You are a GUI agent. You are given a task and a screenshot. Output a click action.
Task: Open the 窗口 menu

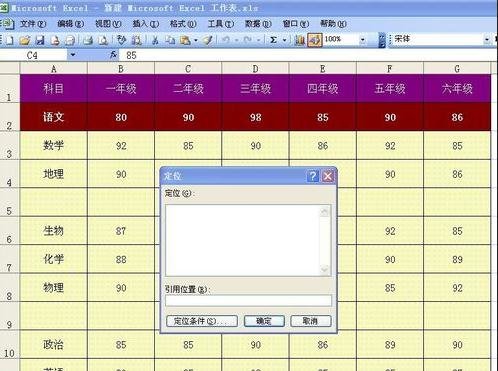[x=296, y=24]
